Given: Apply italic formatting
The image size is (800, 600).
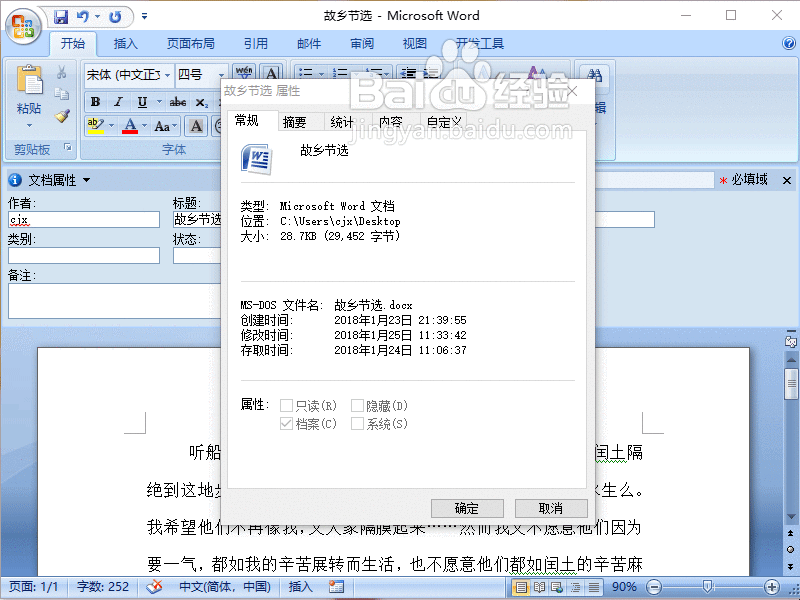Looking at the screenshot, I should point(118,102).
